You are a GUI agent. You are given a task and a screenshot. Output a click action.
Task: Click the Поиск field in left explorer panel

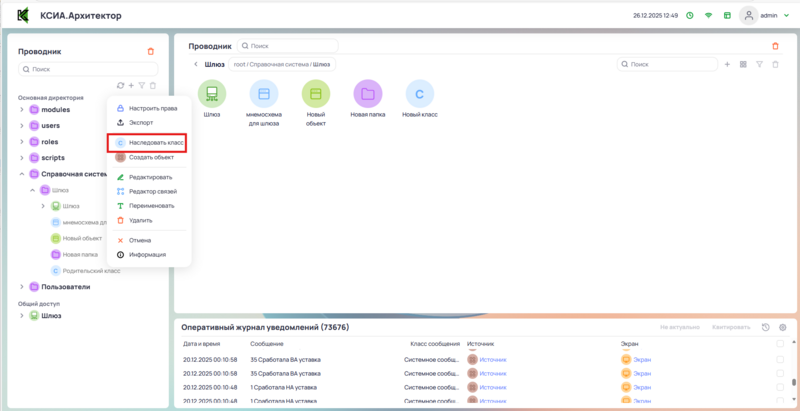[x=80, y=69]
